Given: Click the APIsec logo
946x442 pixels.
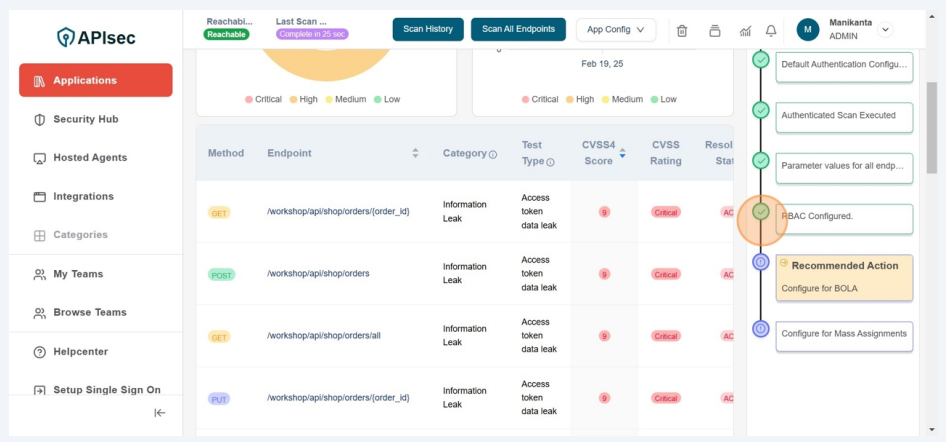Looking at the screenshot, I should click(x=96, y=38).
